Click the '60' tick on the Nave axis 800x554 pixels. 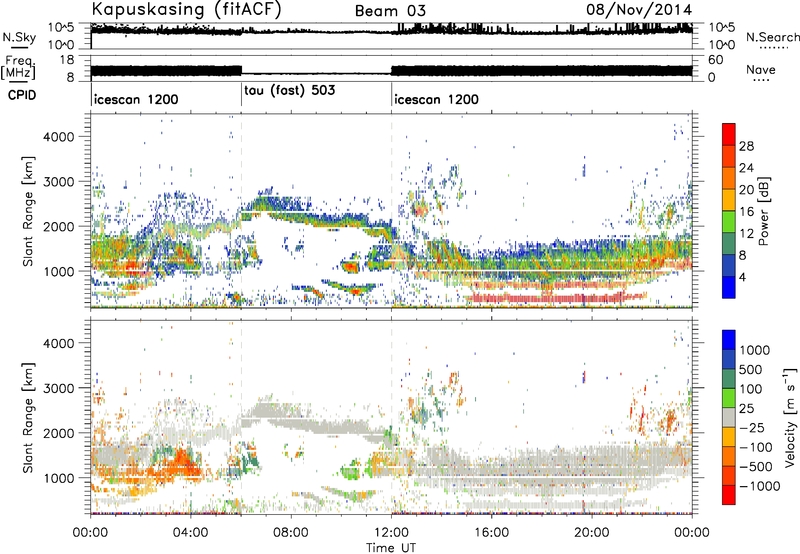point(716,60)
